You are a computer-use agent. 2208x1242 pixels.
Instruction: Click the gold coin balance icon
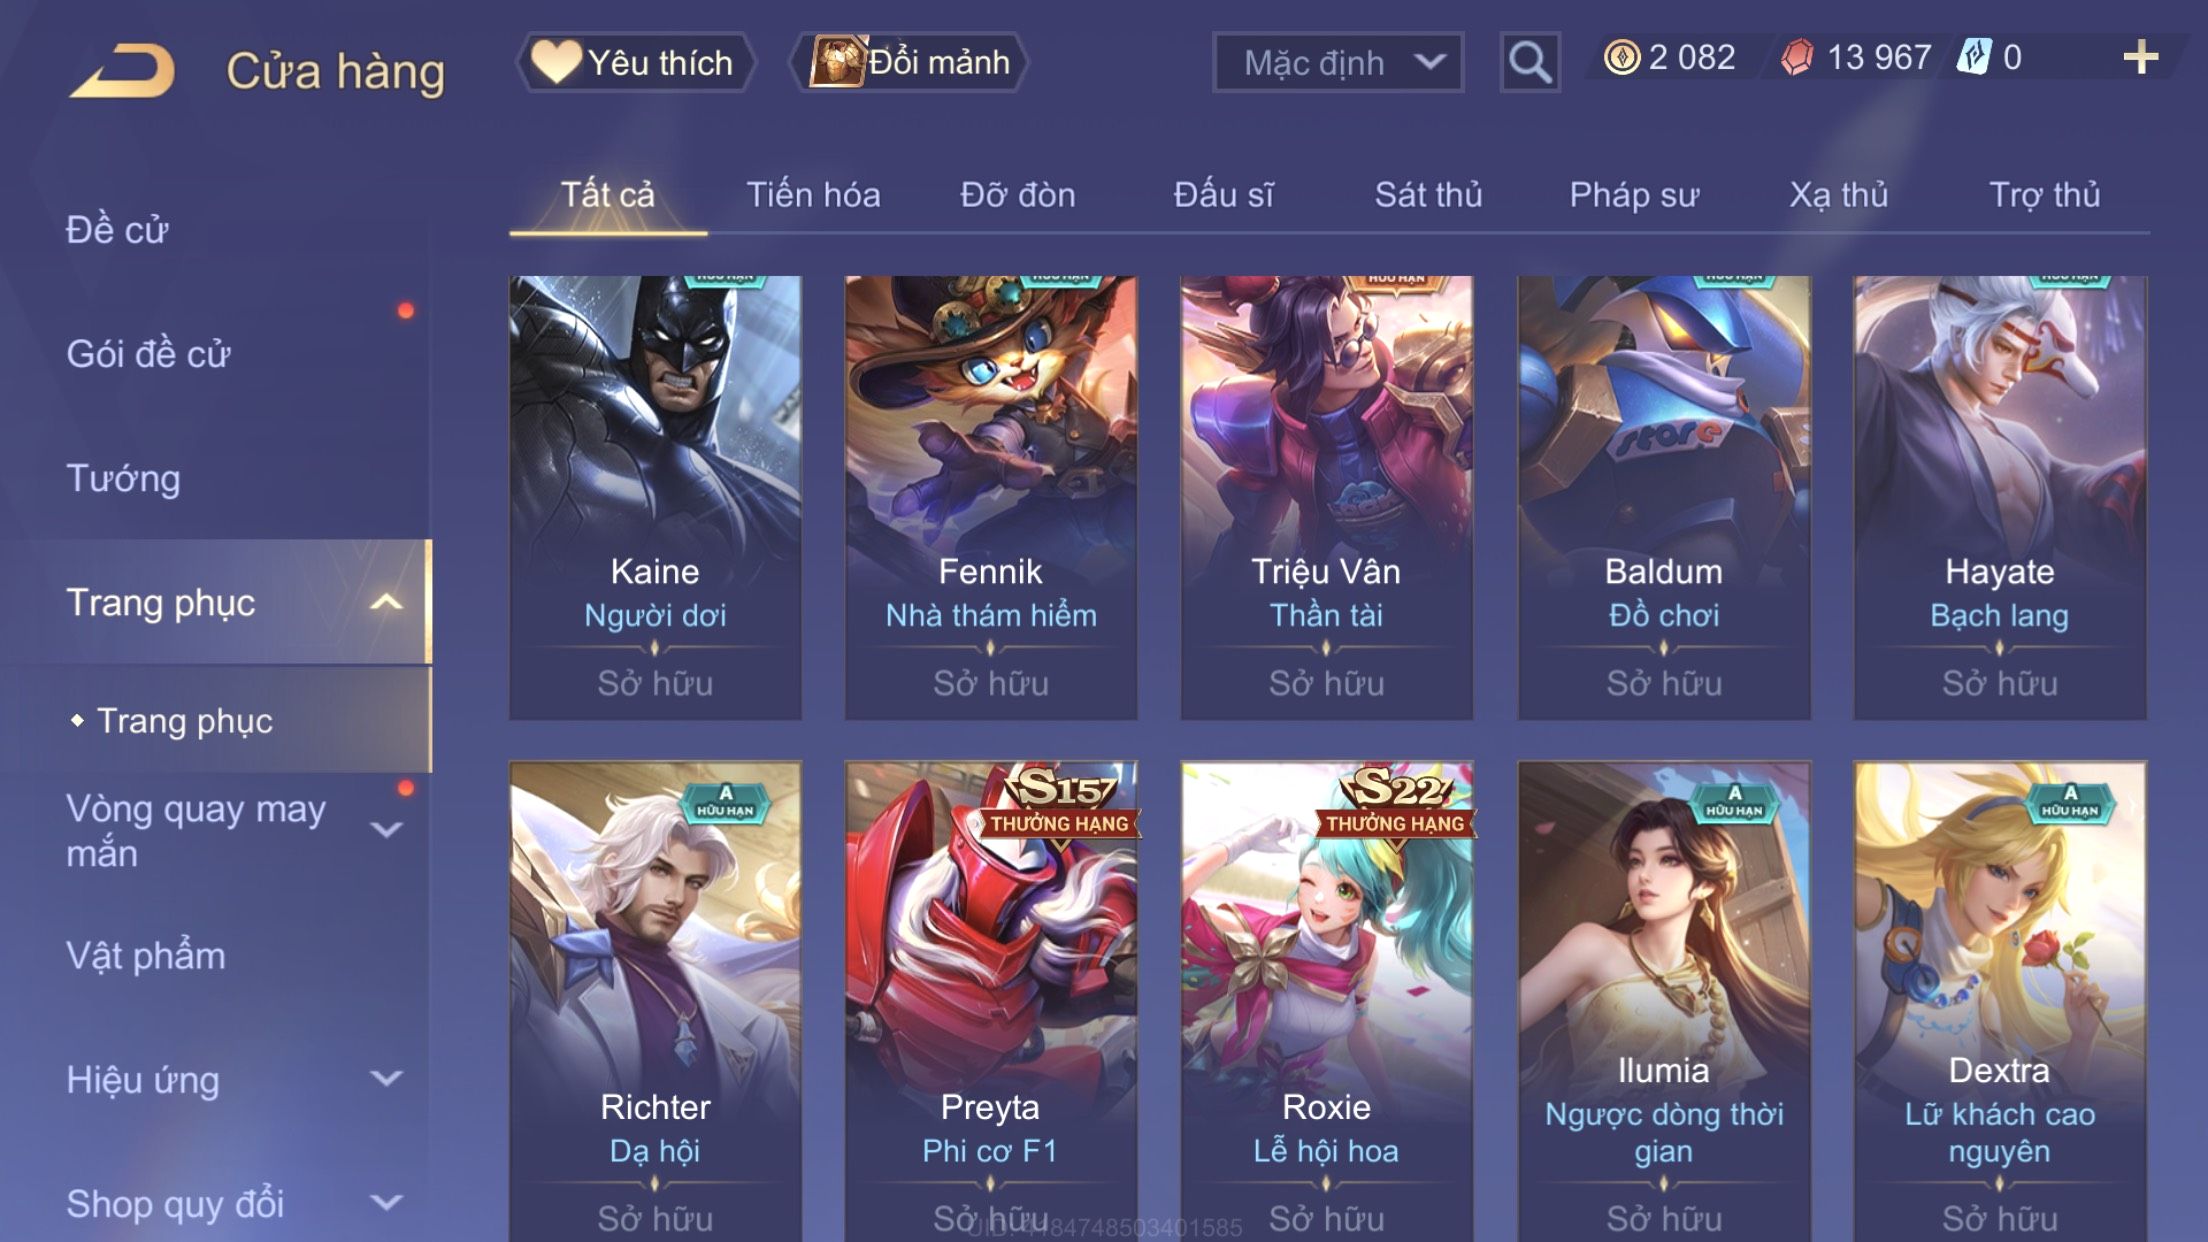1622,57
